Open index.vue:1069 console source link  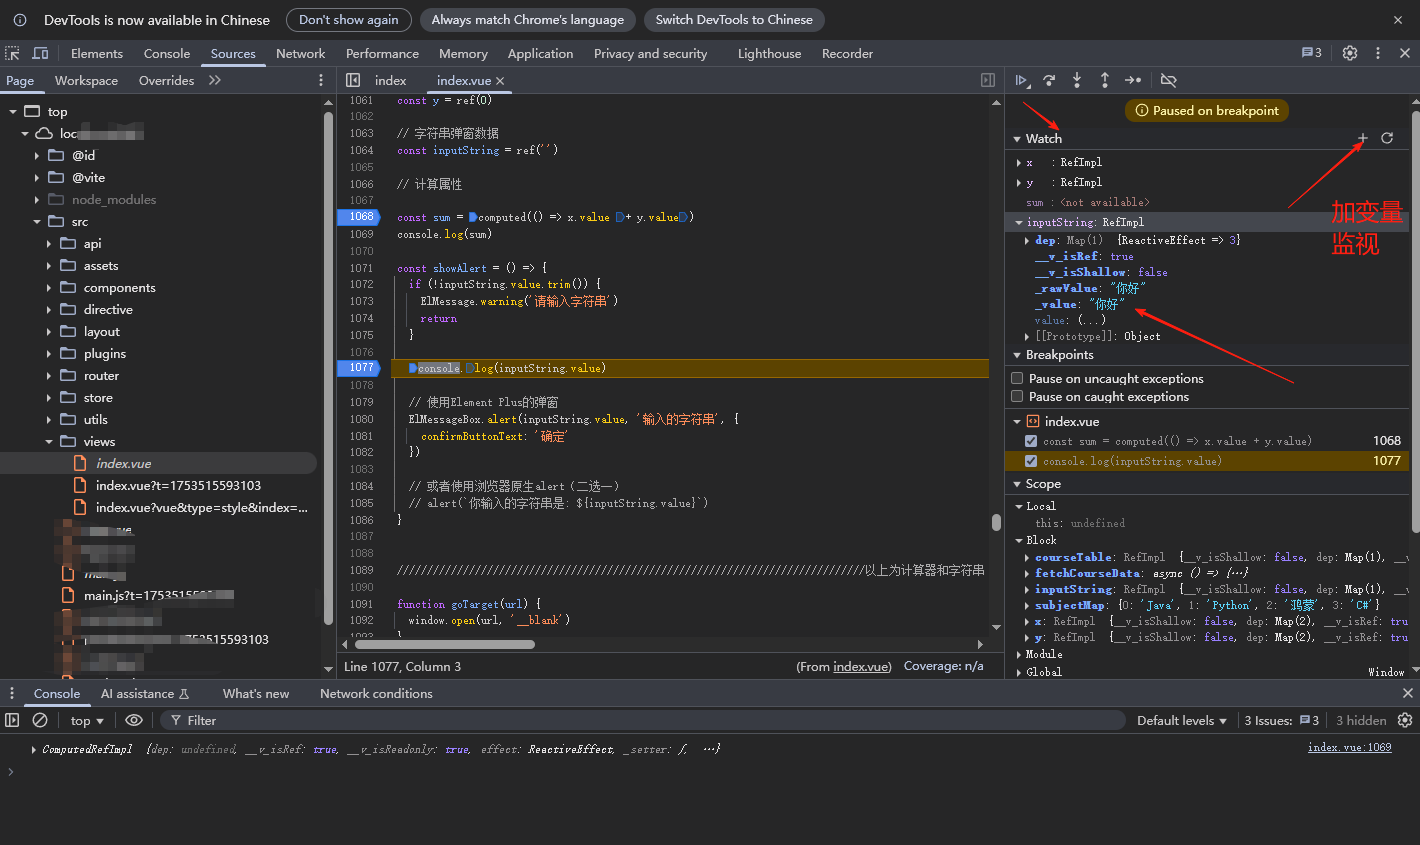tap(1349, 747)
